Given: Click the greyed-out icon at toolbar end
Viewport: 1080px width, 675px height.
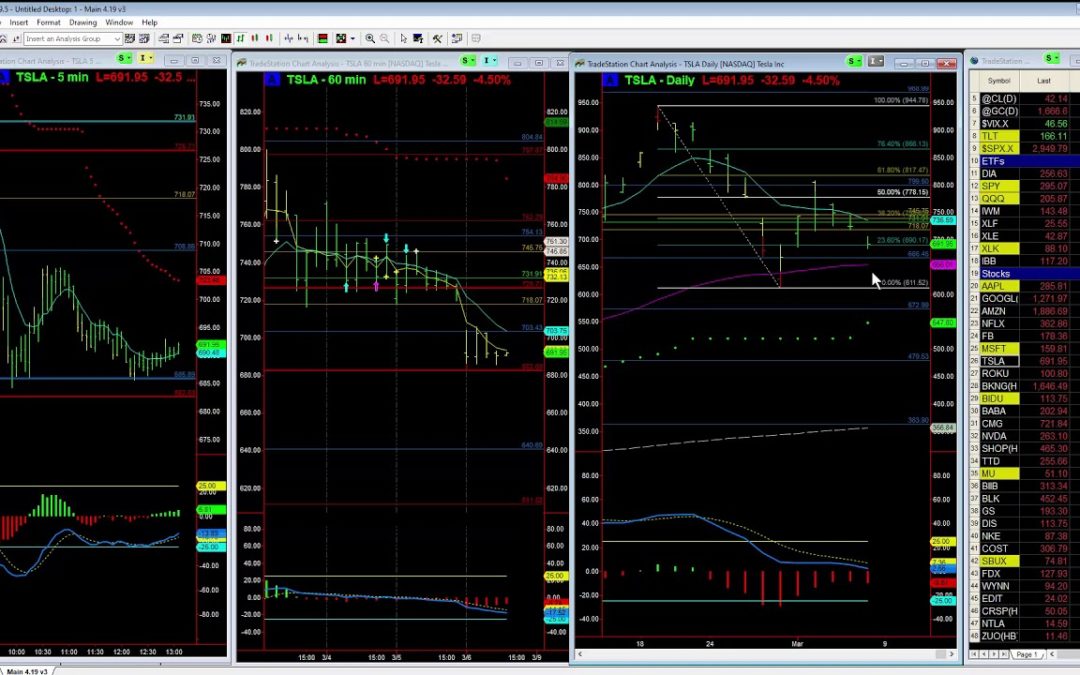Looking at the screenshot, I should tap(476, 39).
